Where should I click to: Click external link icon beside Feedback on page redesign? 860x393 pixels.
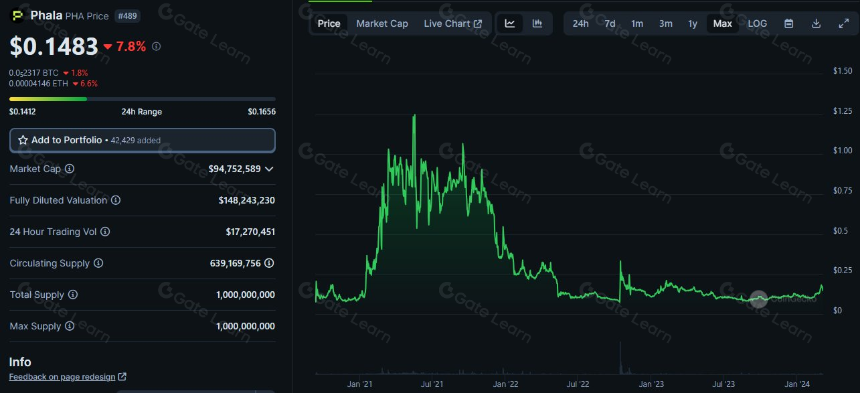point(122,377)
